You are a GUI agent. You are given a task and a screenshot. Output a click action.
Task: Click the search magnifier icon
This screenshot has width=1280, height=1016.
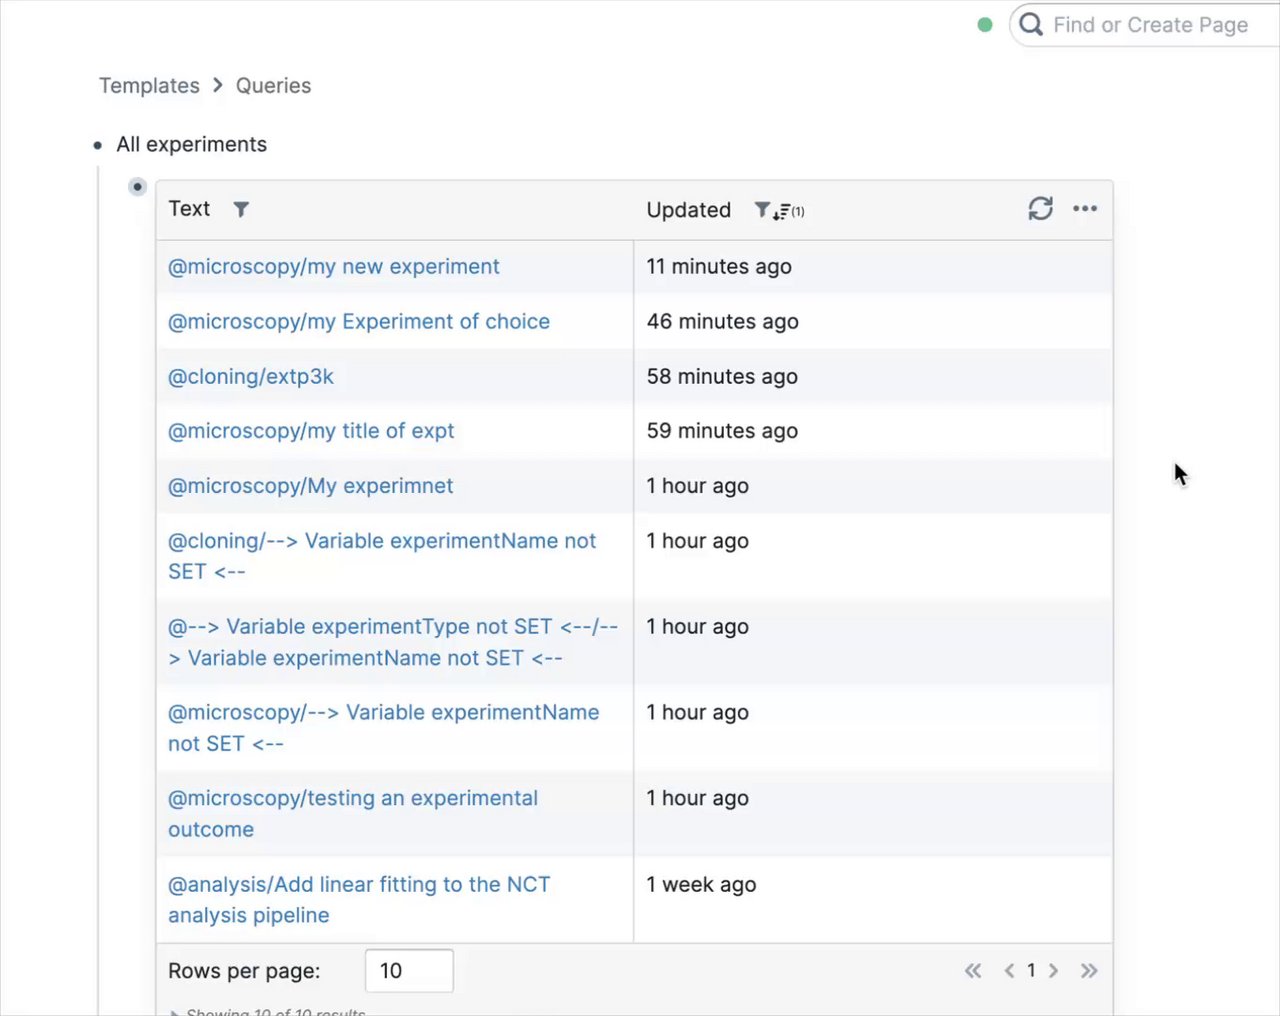[1031, 25]
